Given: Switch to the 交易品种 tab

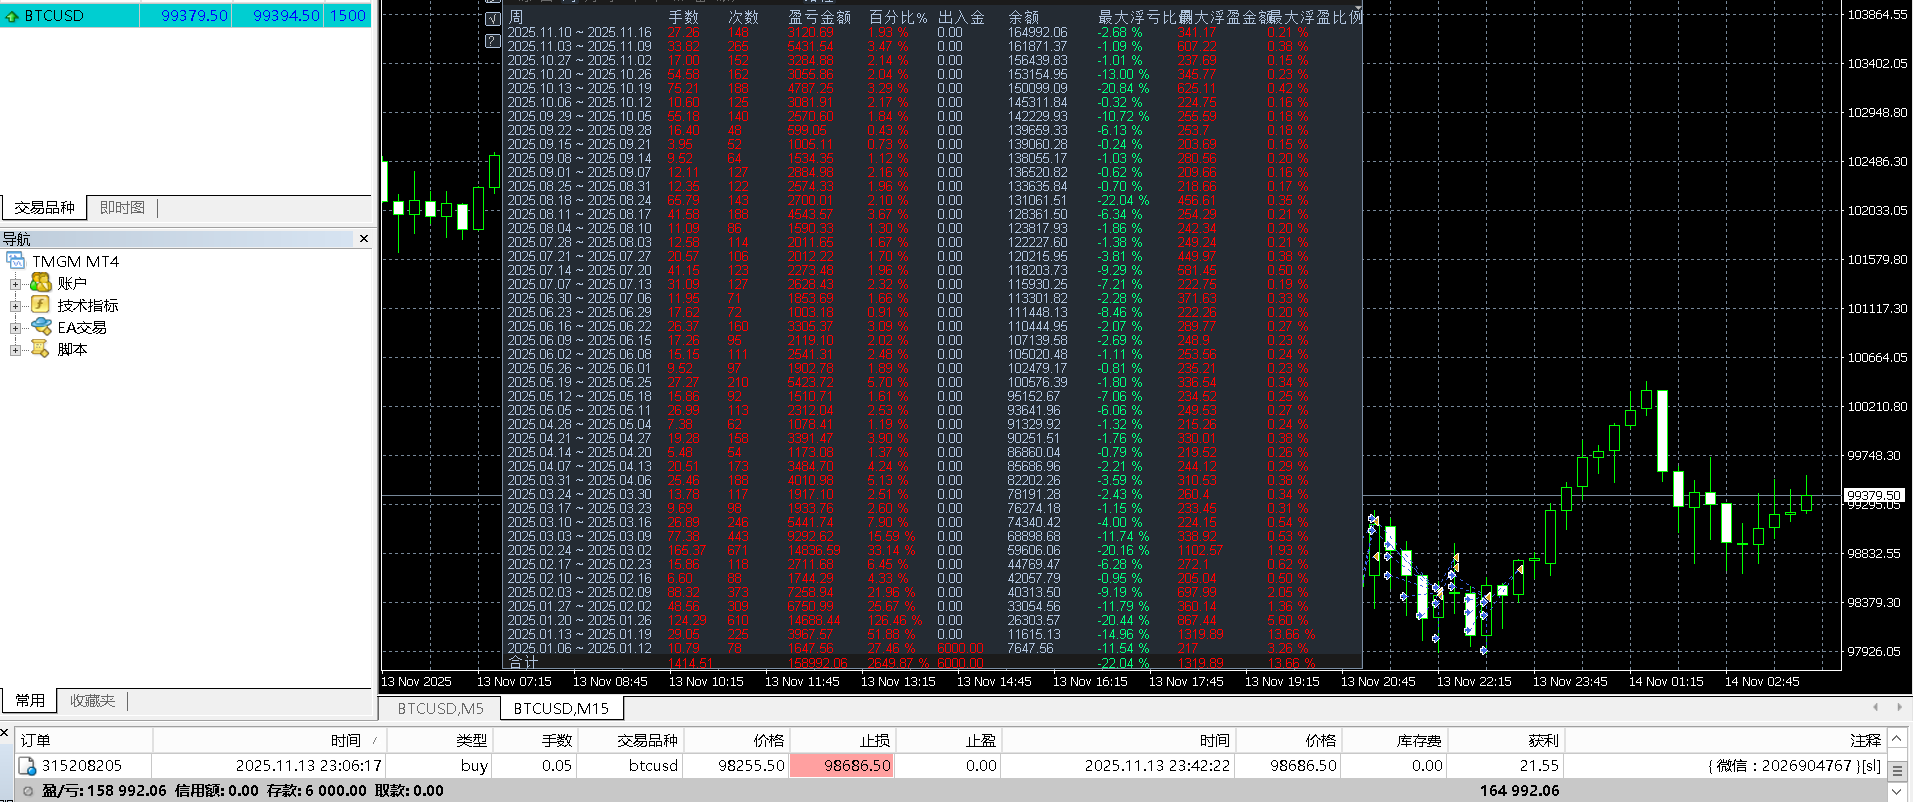Looking at the screenshot, I should pyautogui.click(x=44, y=208).
